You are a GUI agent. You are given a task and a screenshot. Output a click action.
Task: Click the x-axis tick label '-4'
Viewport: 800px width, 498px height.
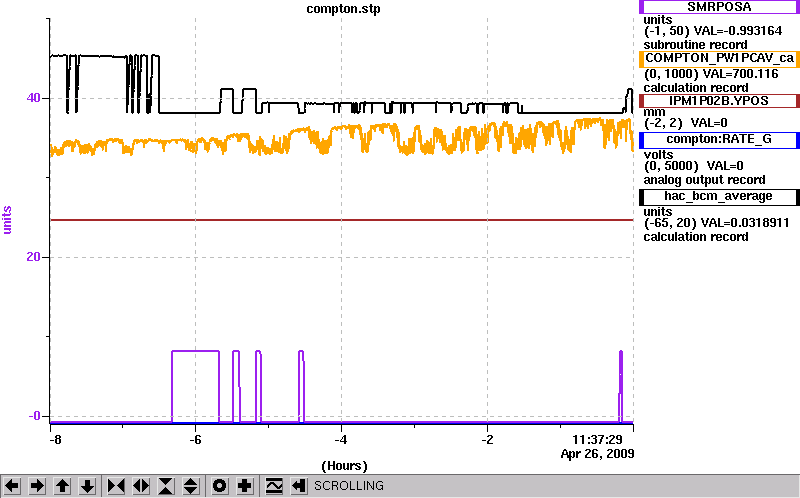point(341,440)
